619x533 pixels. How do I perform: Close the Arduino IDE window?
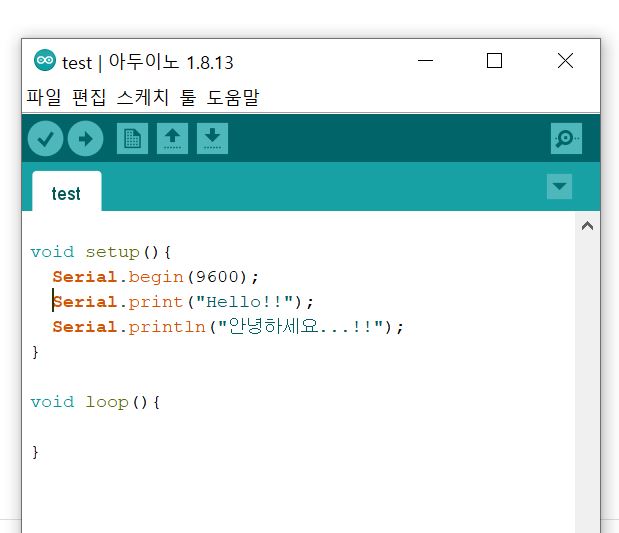565,61
